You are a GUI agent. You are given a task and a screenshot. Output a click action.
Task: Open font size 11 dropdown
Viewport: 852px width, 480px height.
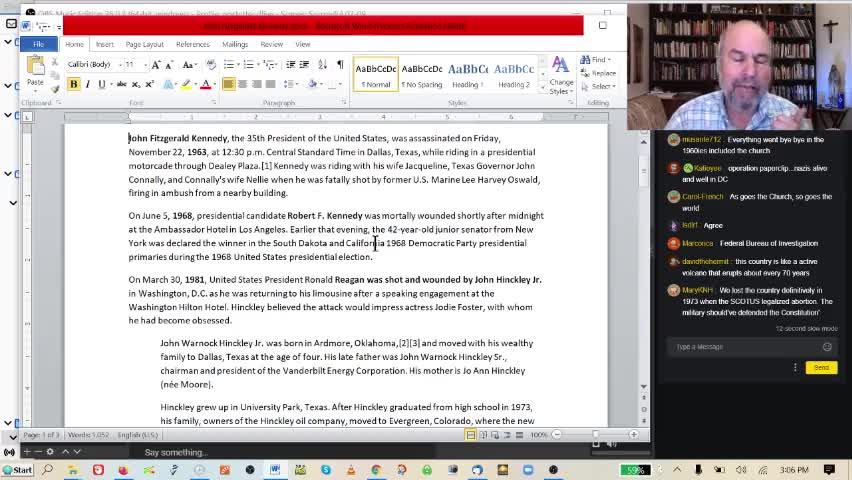[146, 65]
